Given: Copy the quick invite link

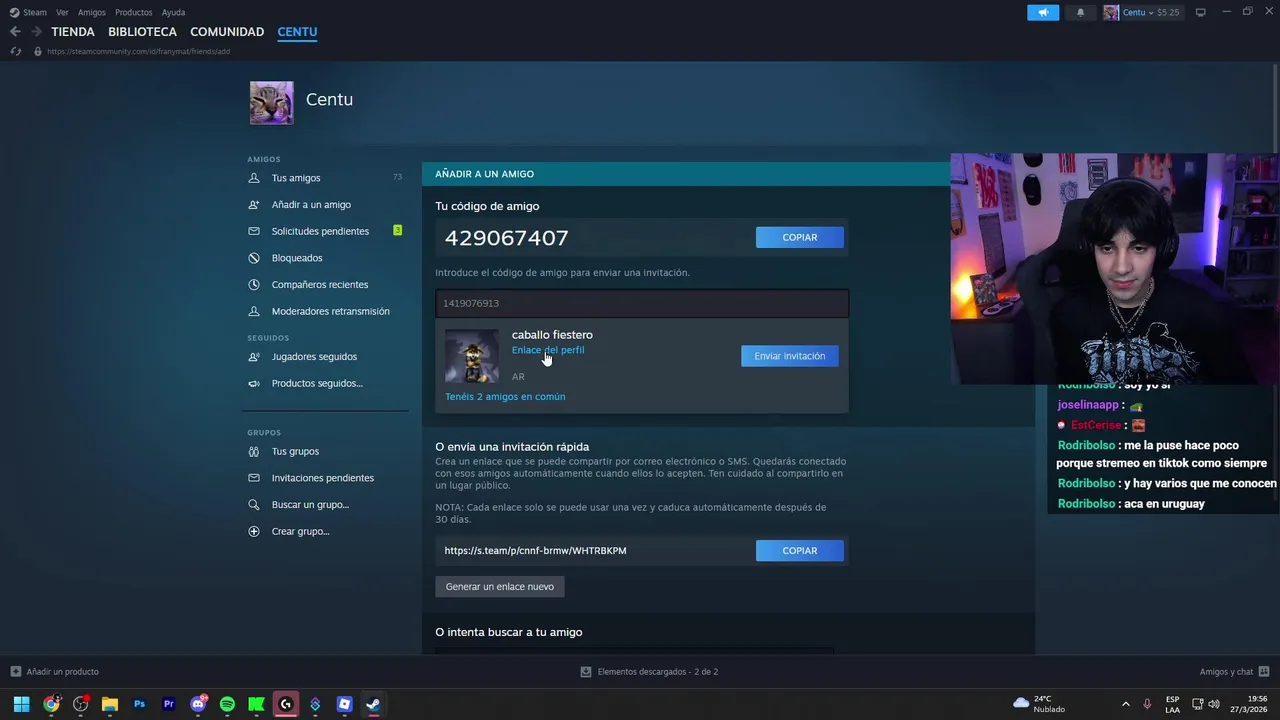Looking at the screenshot, I should [x=800, y=550].
